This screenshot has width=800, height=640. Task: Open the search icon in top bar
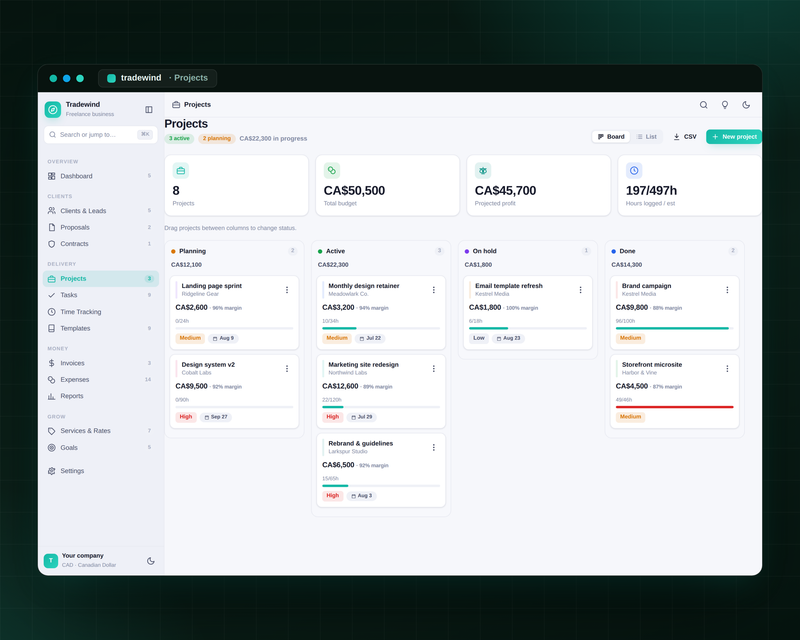tap(703, 105)
